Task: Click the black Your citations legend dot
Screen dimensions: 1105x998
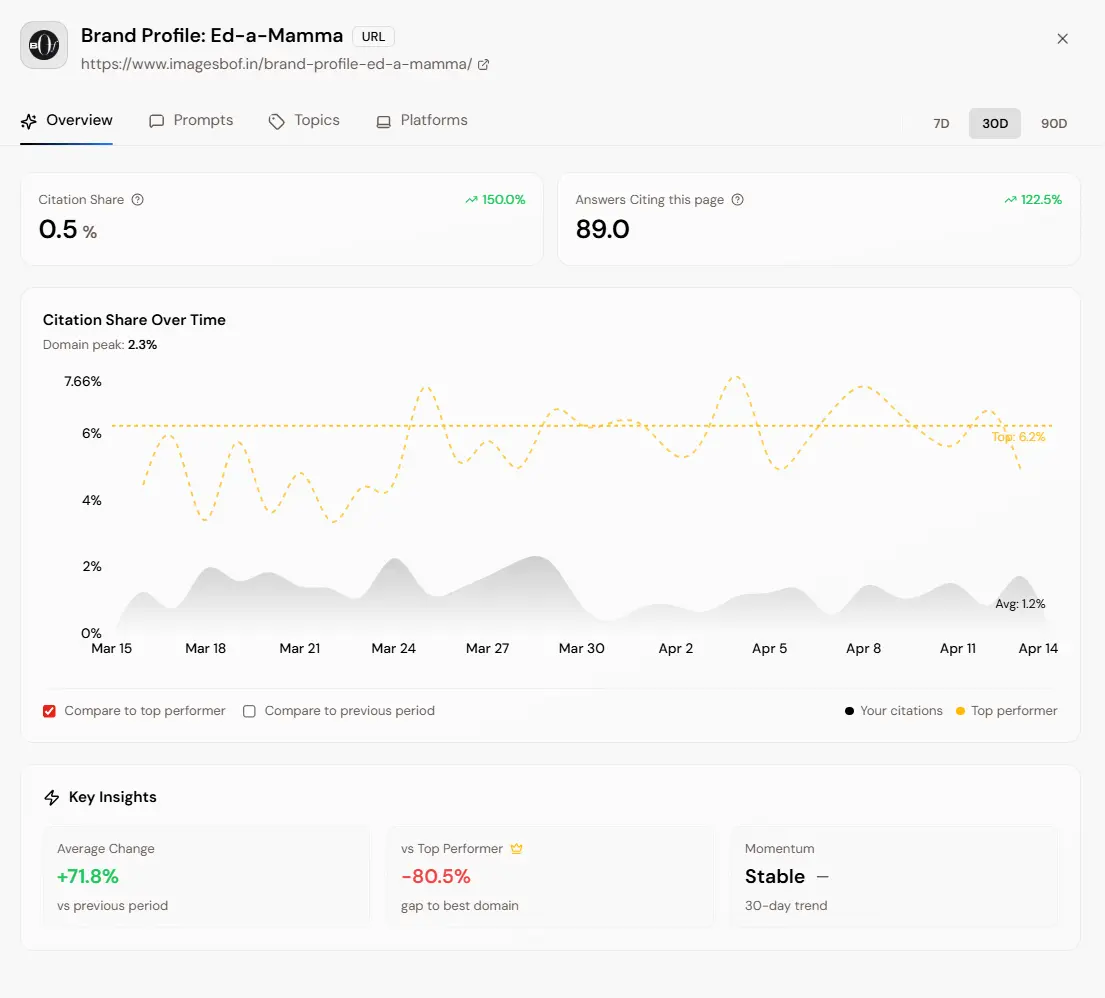Action: 849,711
